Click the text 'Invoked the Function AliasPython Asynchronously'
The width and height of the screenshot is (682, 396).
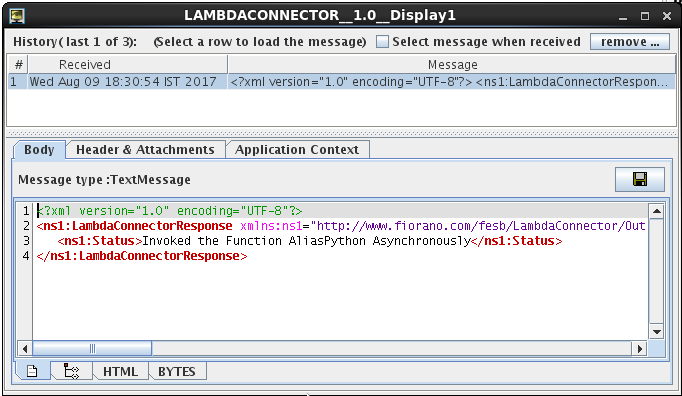(306, 241)
